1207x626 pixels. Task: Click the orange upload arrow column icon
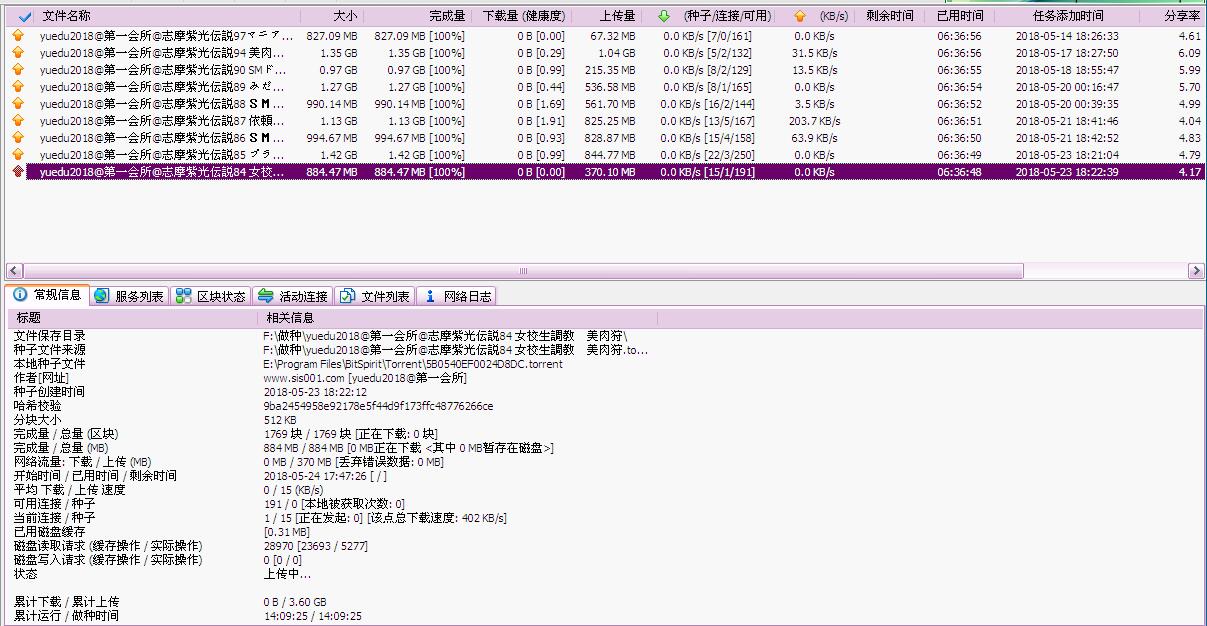point(798,17)
